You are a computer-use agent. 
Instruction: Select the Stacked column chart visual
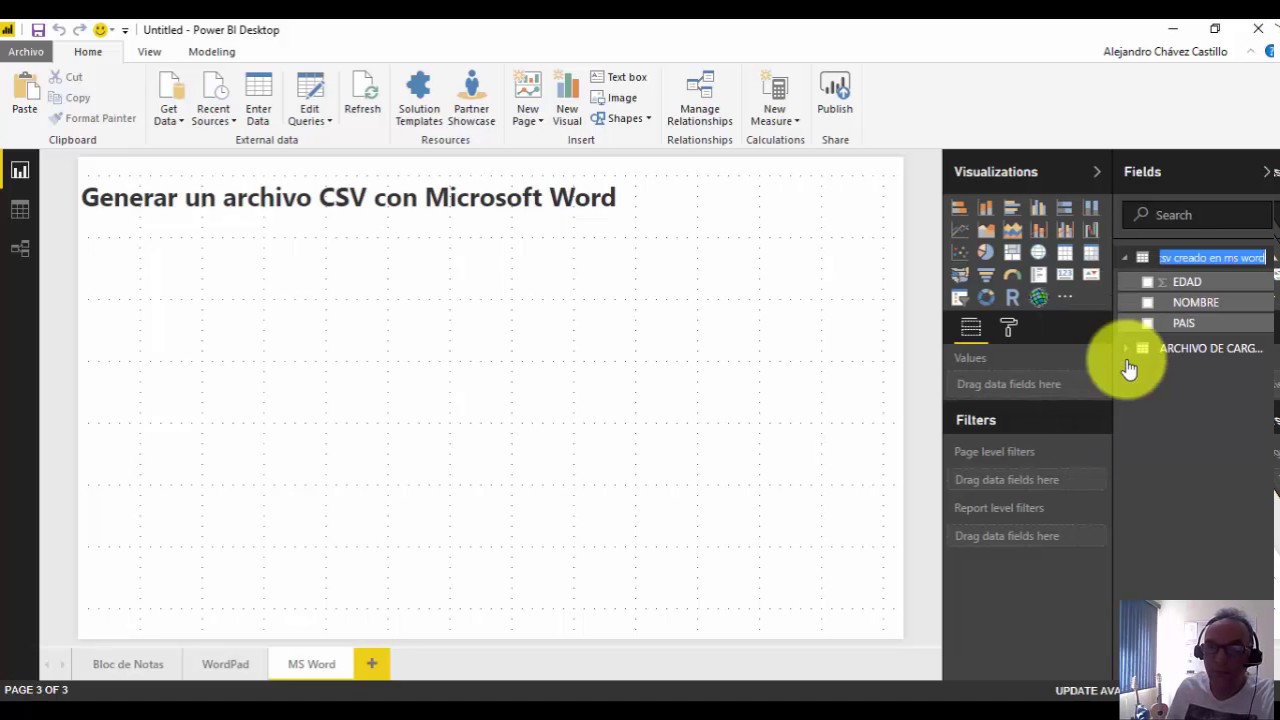pyautogui.click(x=986, y=208)
